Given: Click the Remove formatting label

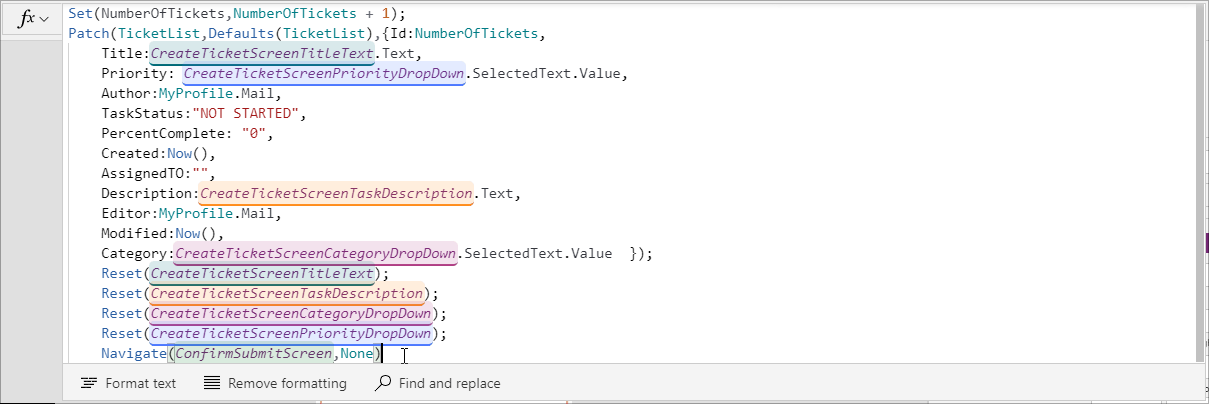Looking at the screenshot, I should coord(287,383).
